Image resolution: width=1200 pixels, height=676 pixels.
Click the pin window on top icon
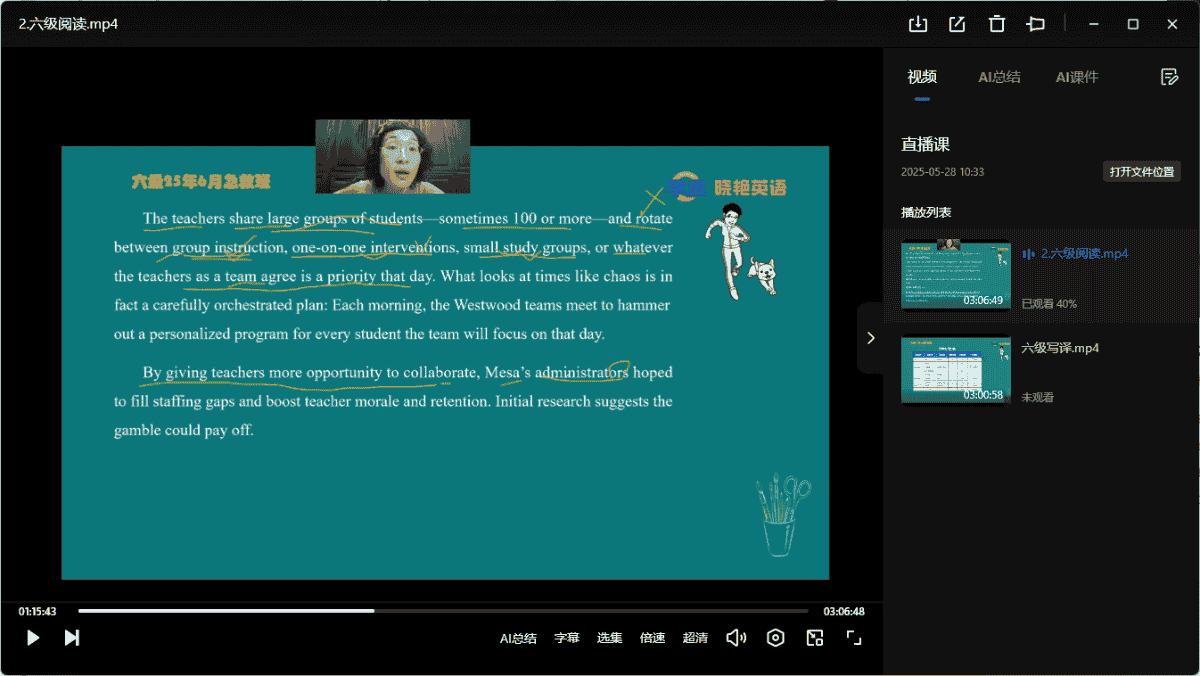(1036, 24)
